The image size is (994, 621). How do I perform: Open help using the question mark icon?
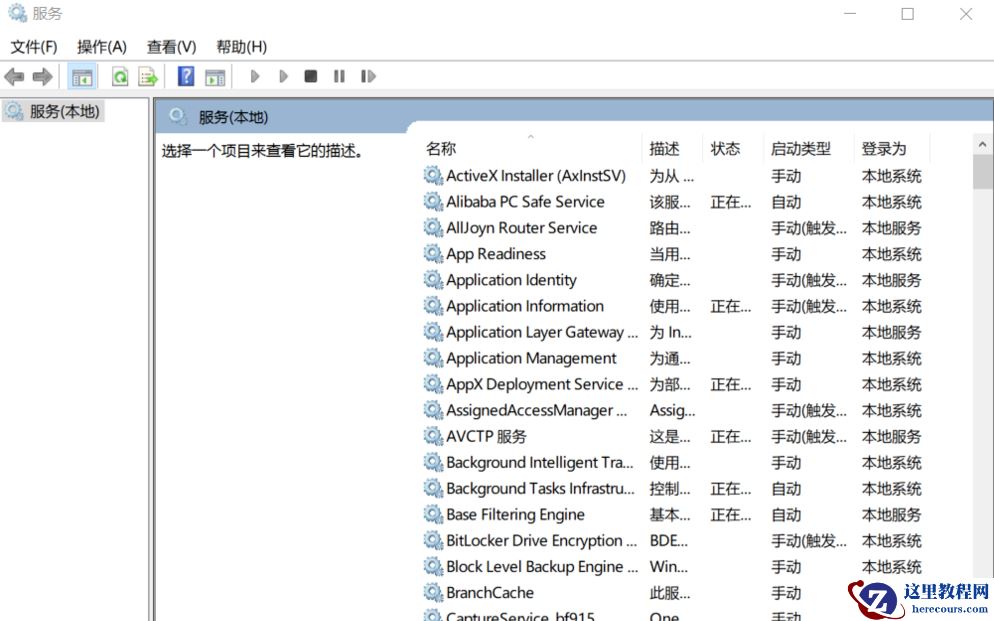coord(186,76)
